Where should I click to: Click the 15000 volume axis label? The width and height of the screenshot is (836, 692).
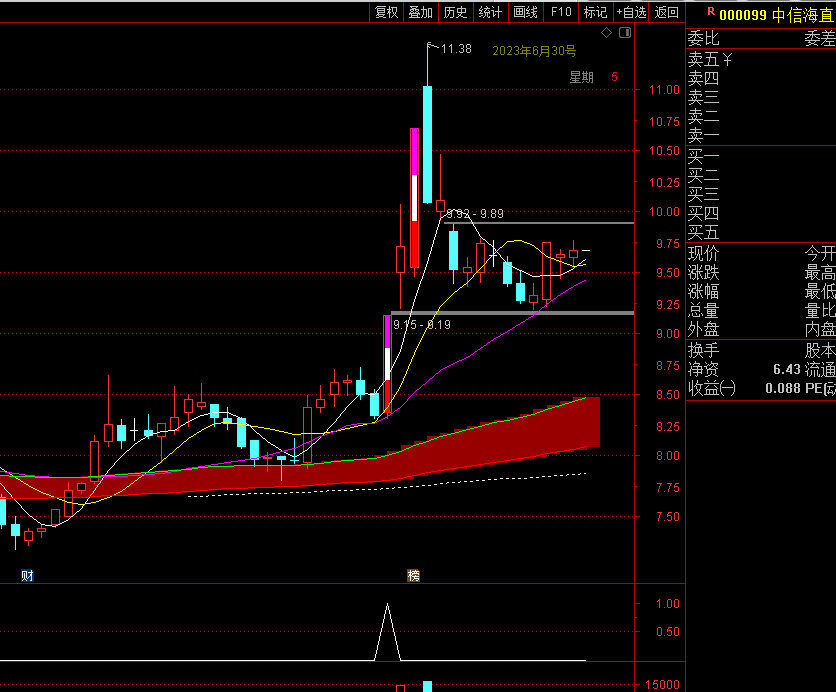[662, 685]
